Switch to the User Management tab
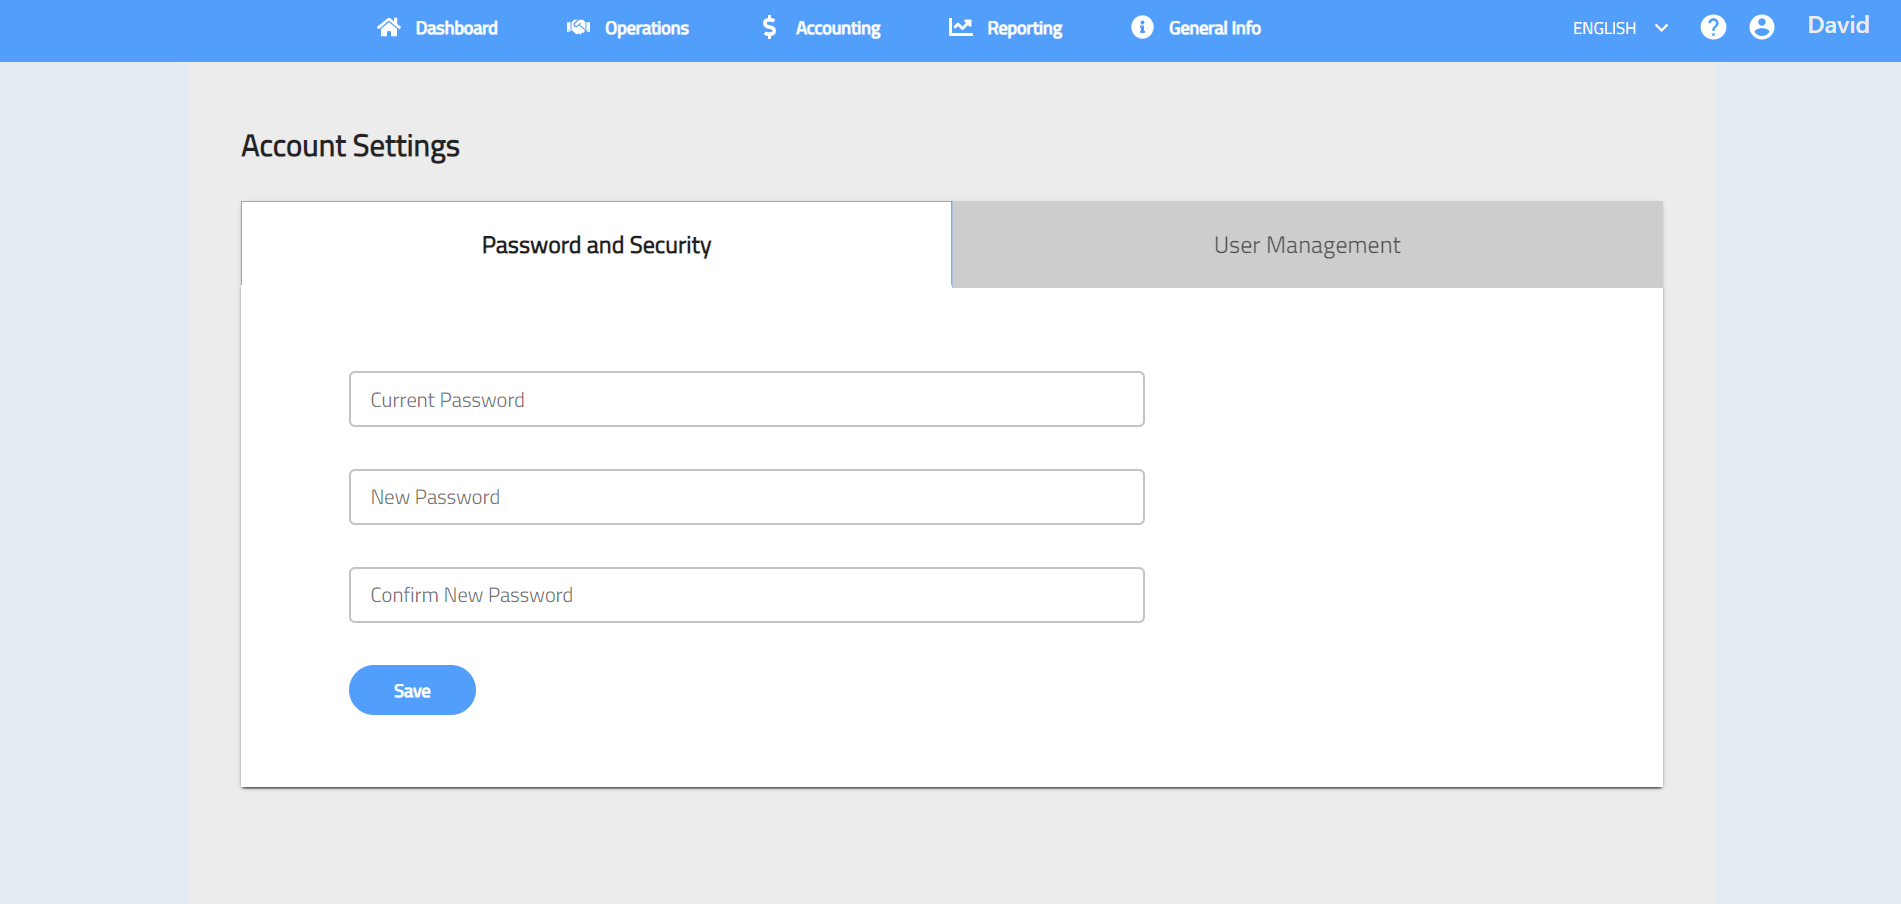 (1307, 245)
